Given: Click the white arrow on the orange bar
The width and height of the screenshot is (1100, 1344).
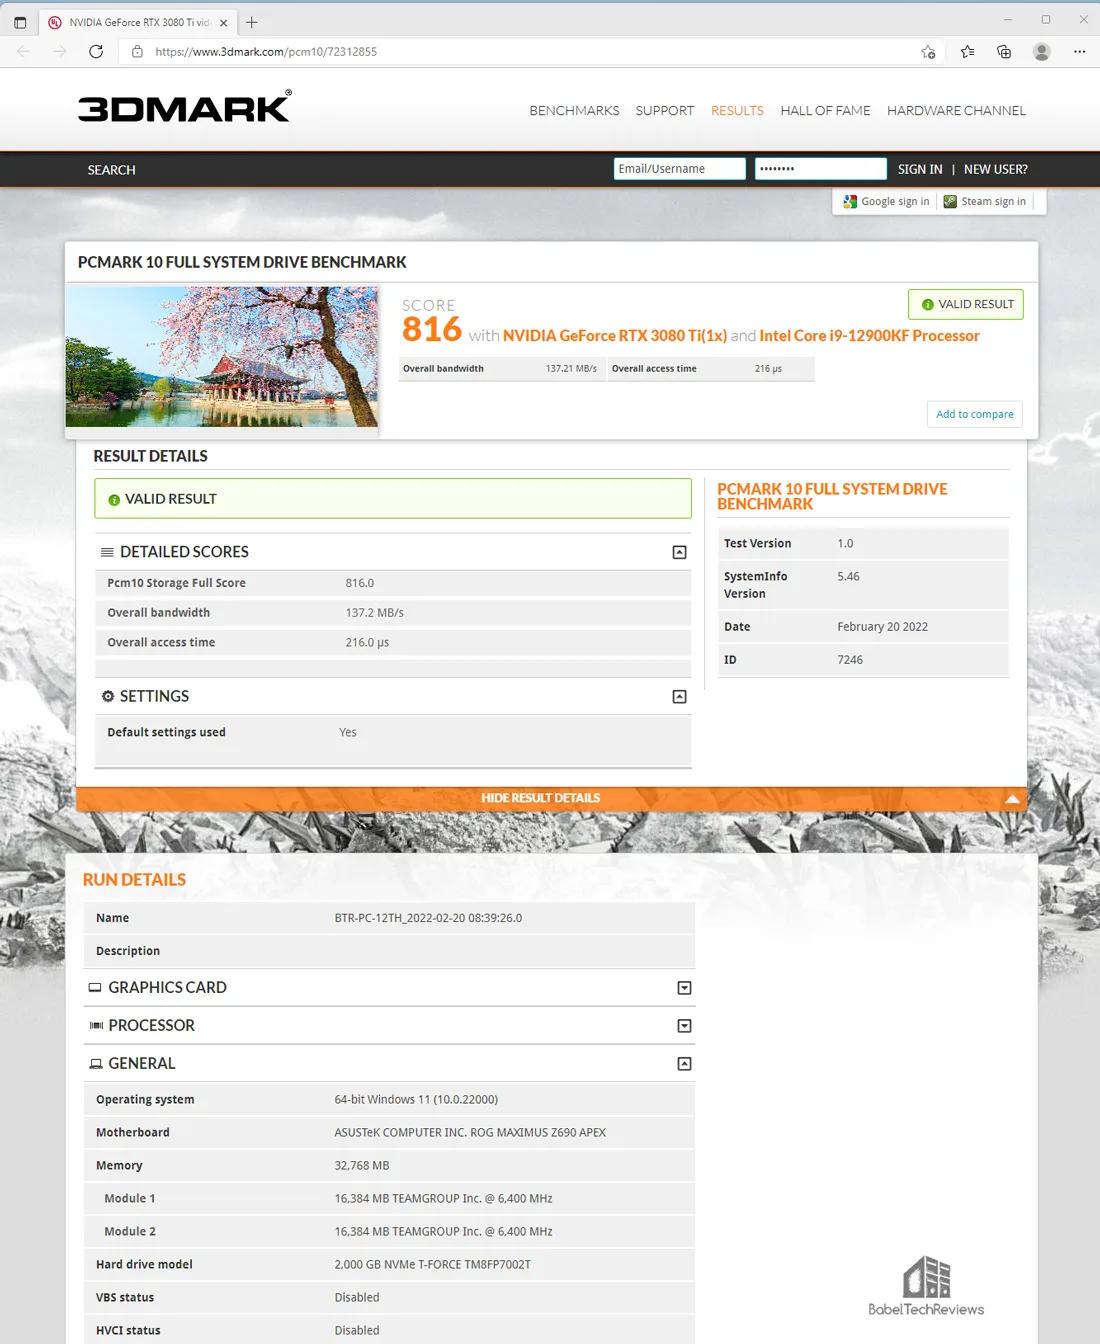Looking at the screenshot, I should (1013, 798).
